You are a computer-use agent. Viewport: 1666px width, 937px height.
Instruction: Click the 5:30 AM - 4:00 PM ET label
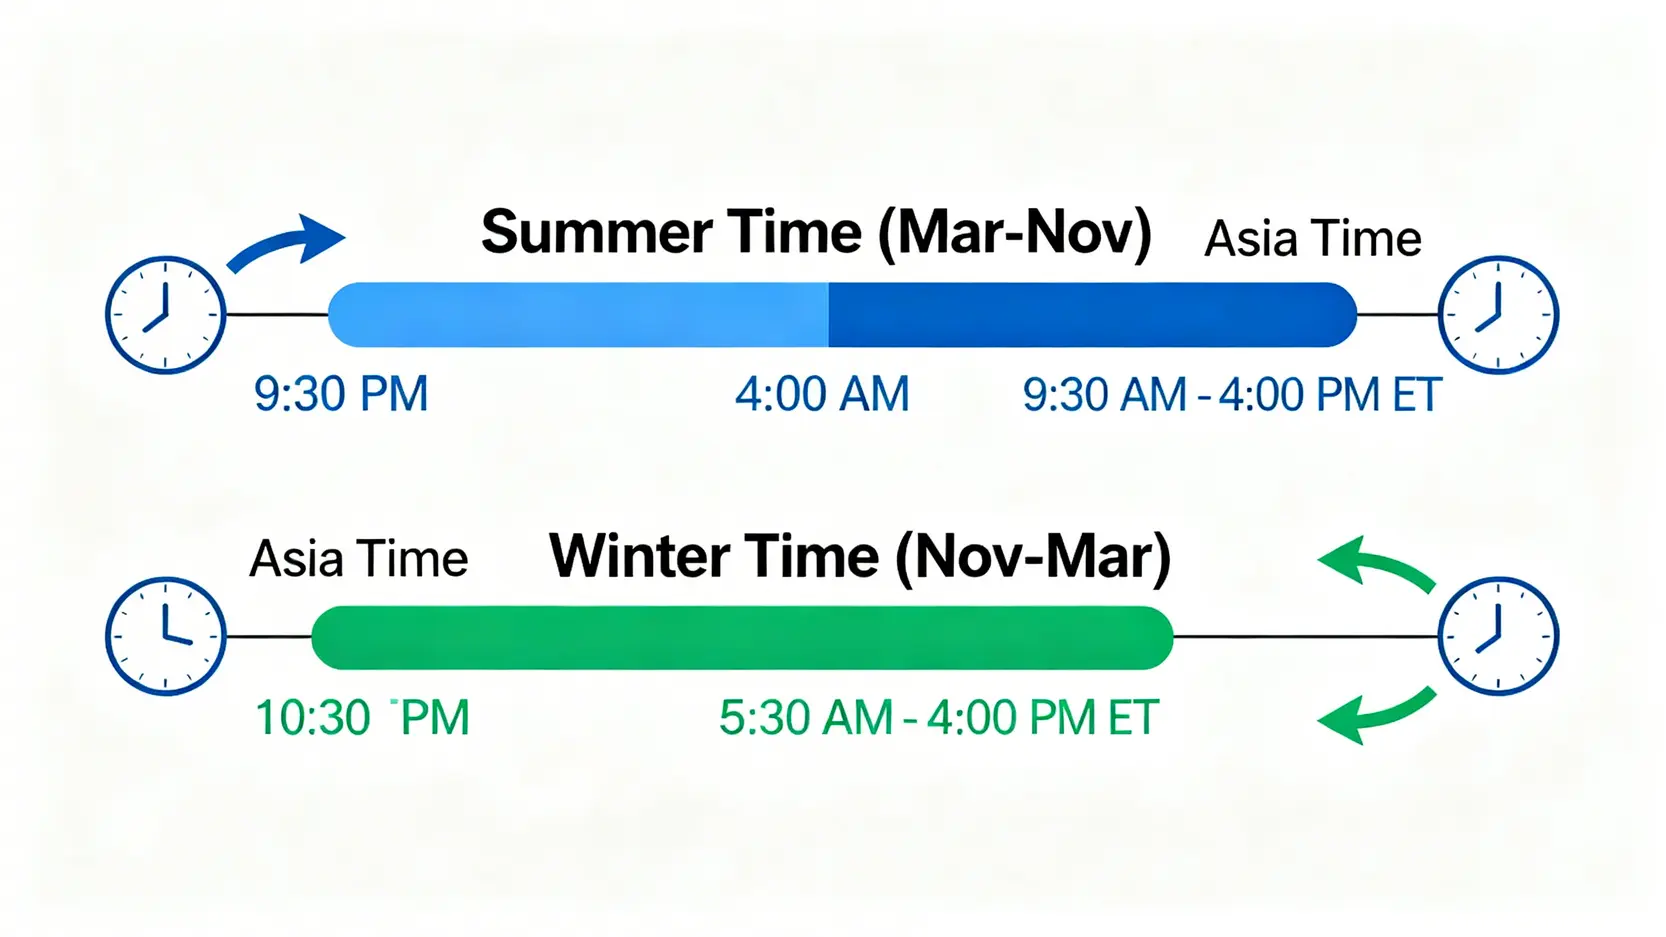[x=938, y=718]
